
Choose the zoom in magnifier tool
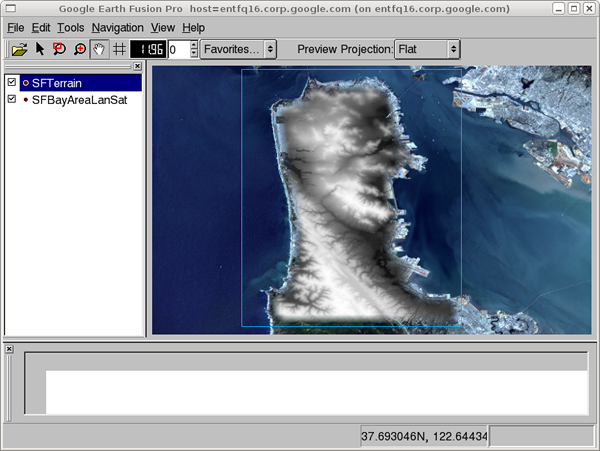point(79,49)
